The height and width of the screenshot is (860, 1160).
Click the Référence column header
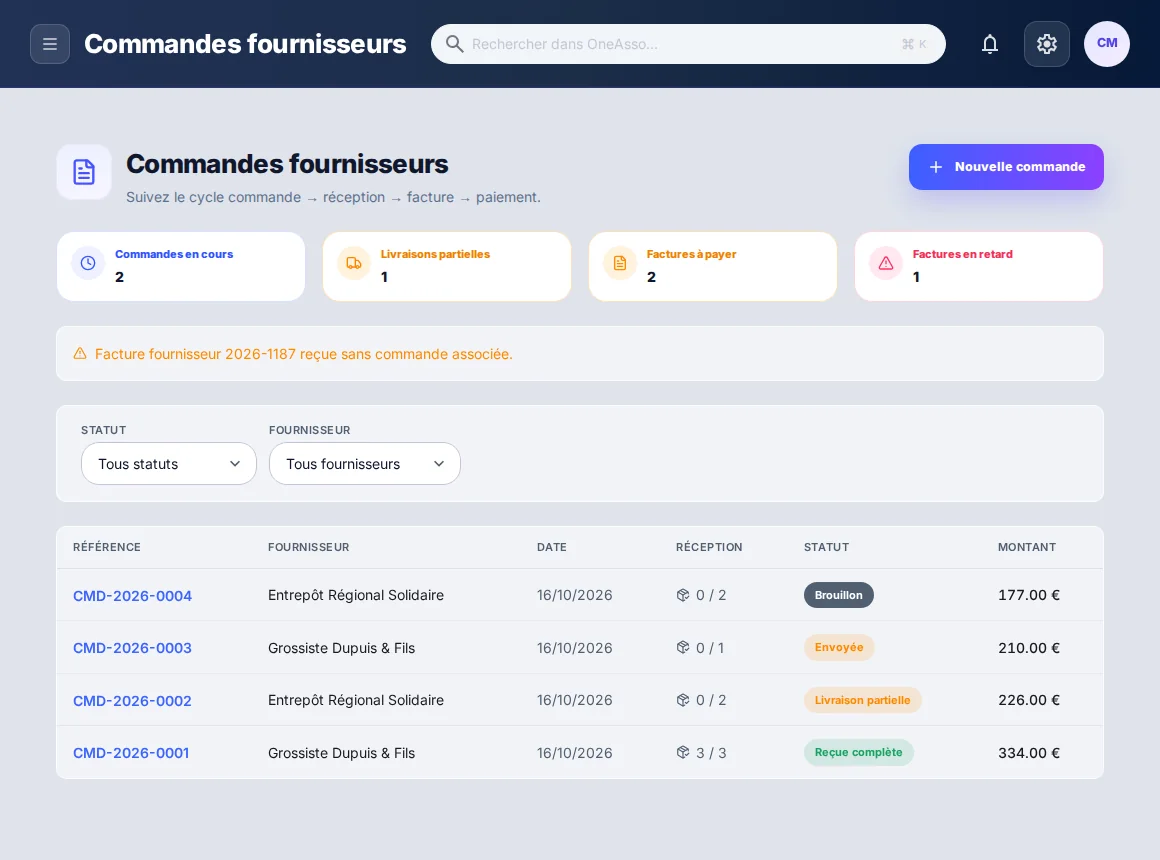(x=107, y=547)
